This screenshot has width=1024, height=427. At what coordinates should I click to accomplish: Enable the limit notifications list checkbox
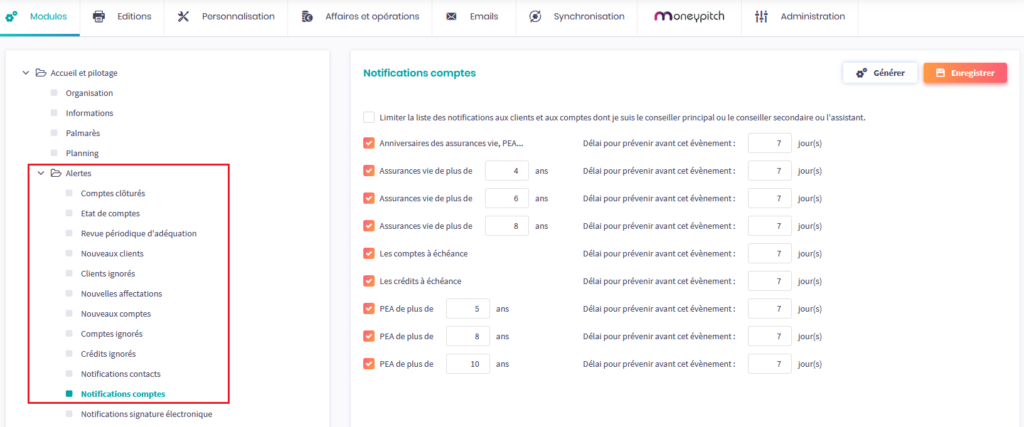[370, 117]
